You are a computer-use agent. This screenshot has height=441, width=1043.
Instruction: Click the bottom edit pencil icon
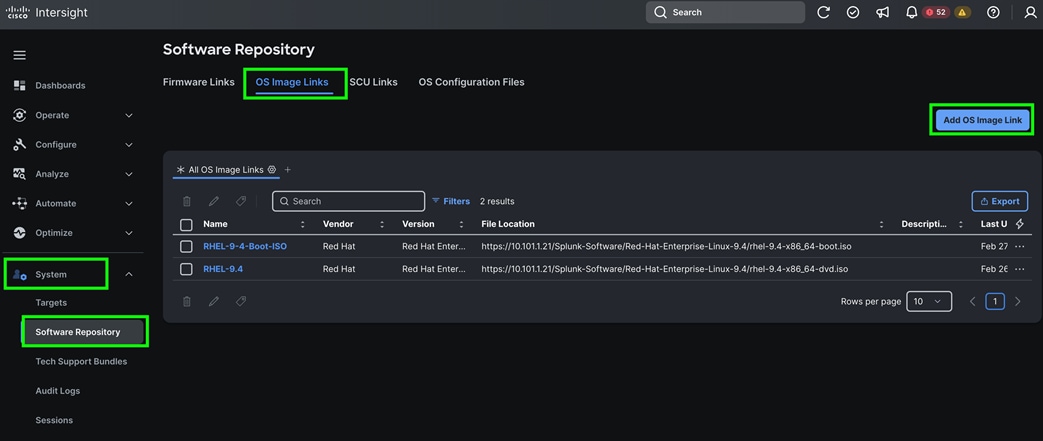pos(214,301)
